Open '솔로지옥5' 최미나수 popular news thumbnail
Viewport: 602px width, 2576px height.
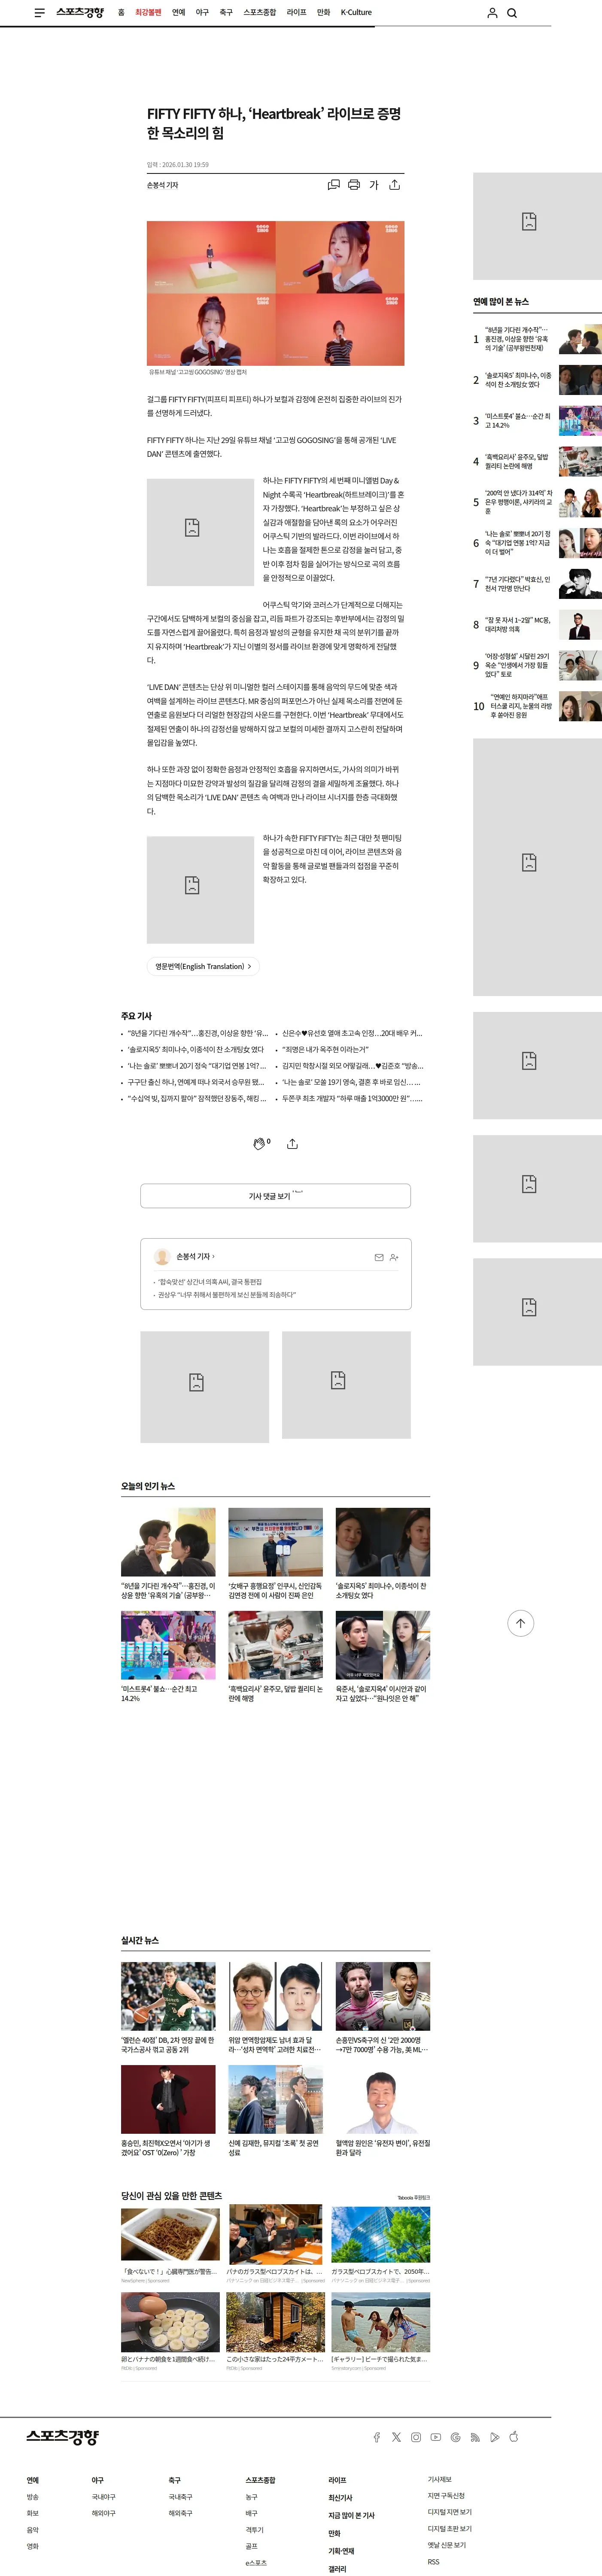pos(383,1542)
